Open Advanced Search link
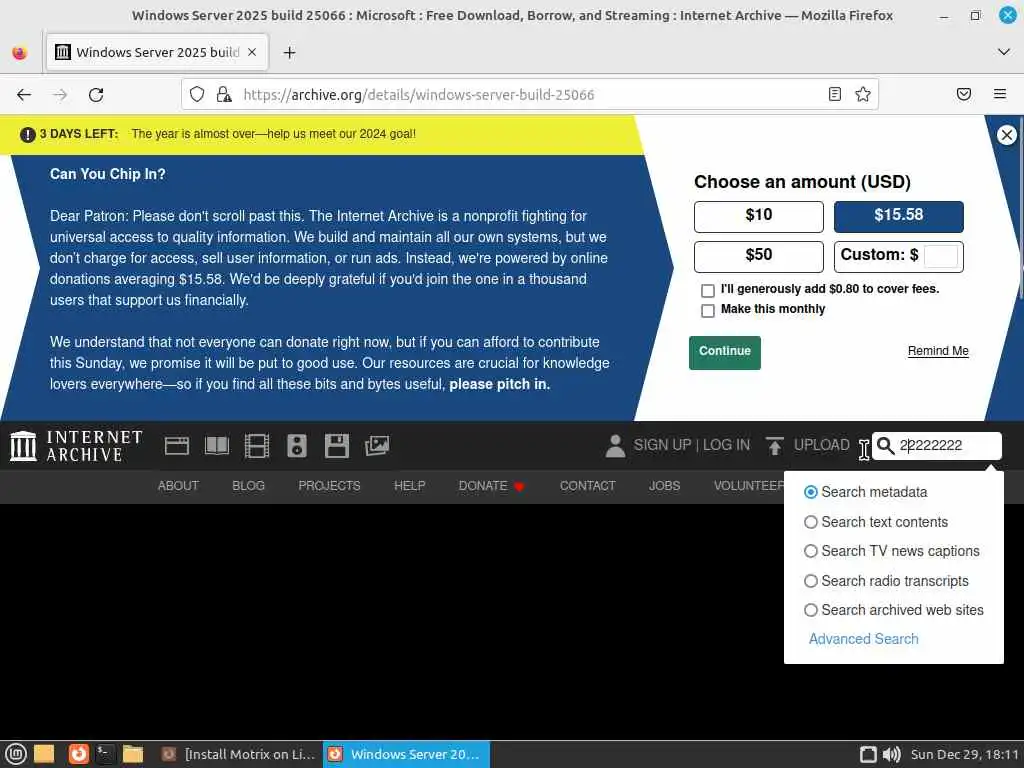1024x768 pixels. pyautogui.click(x=863, y=639)
